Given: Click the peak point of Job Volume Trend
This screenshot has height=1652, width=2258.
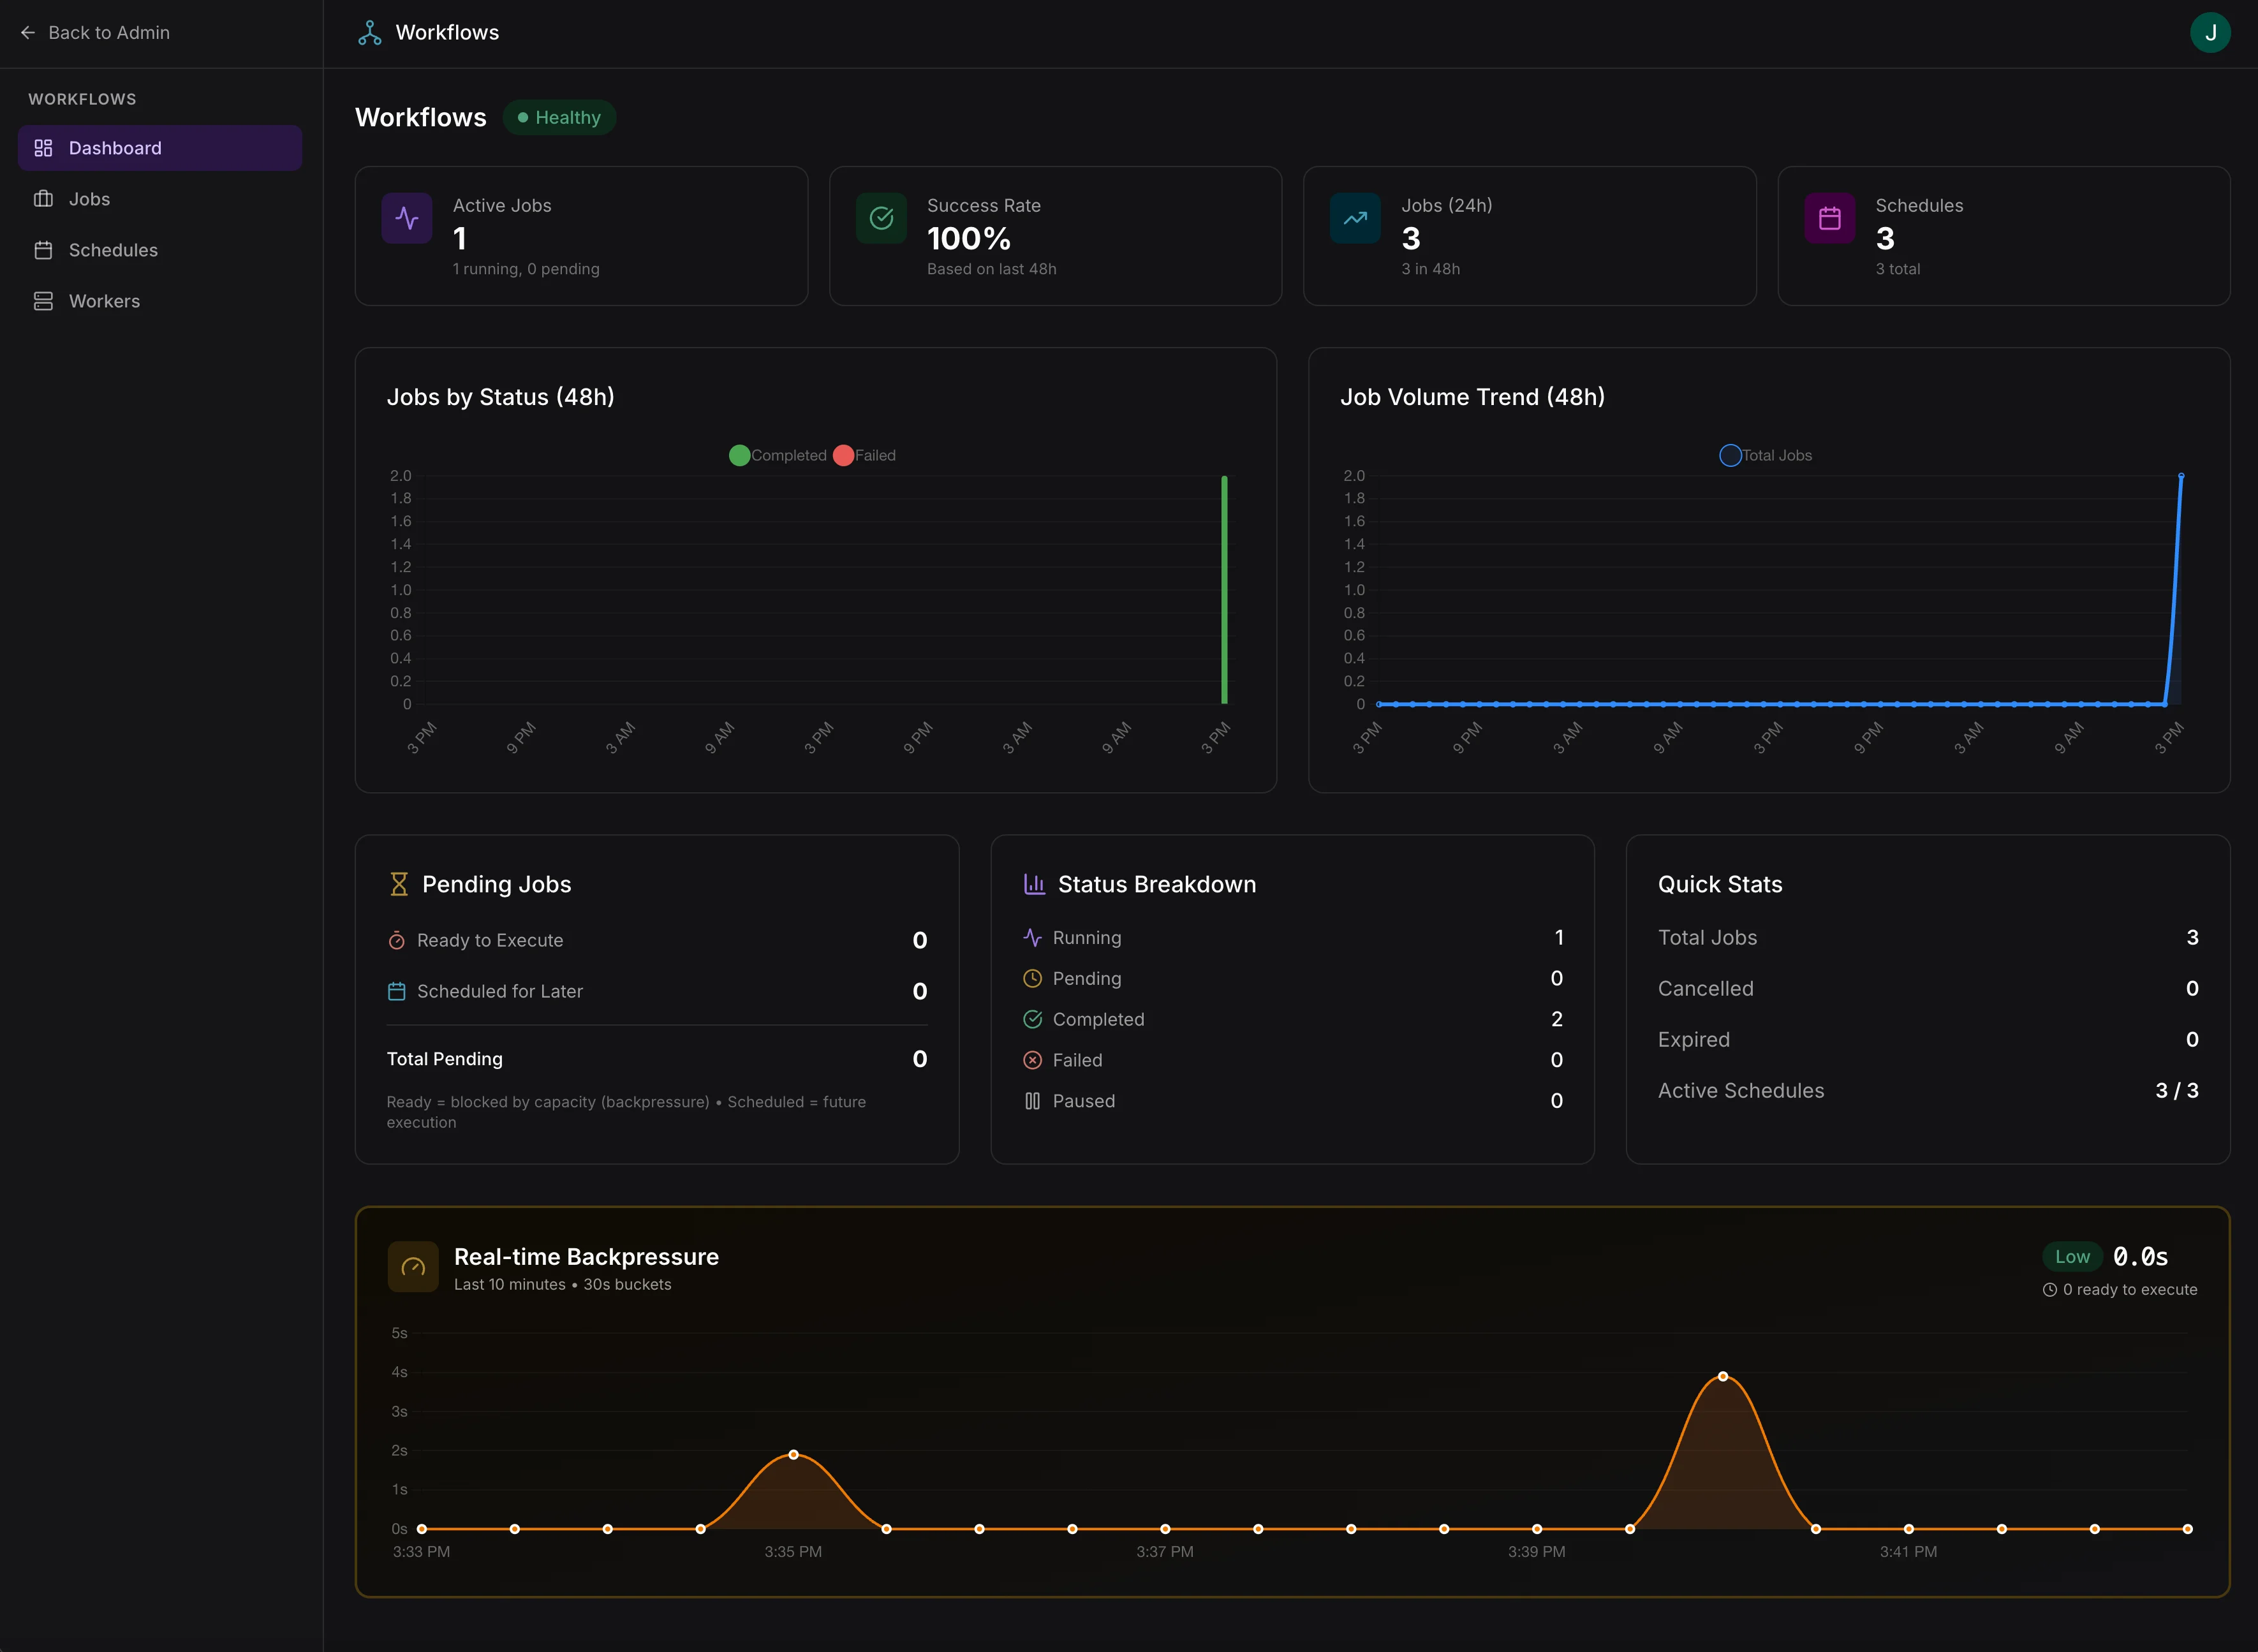Looking at the screenshot, I should point(2181,476).
